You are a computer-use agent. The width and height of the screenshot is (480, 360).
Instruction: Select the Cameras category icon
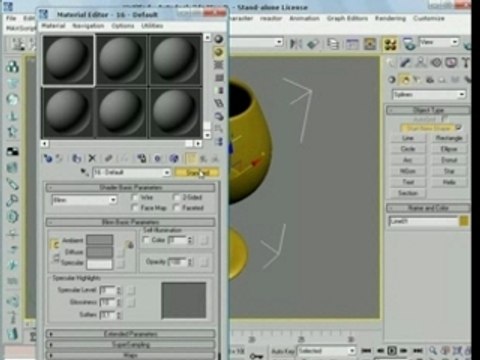430,80
